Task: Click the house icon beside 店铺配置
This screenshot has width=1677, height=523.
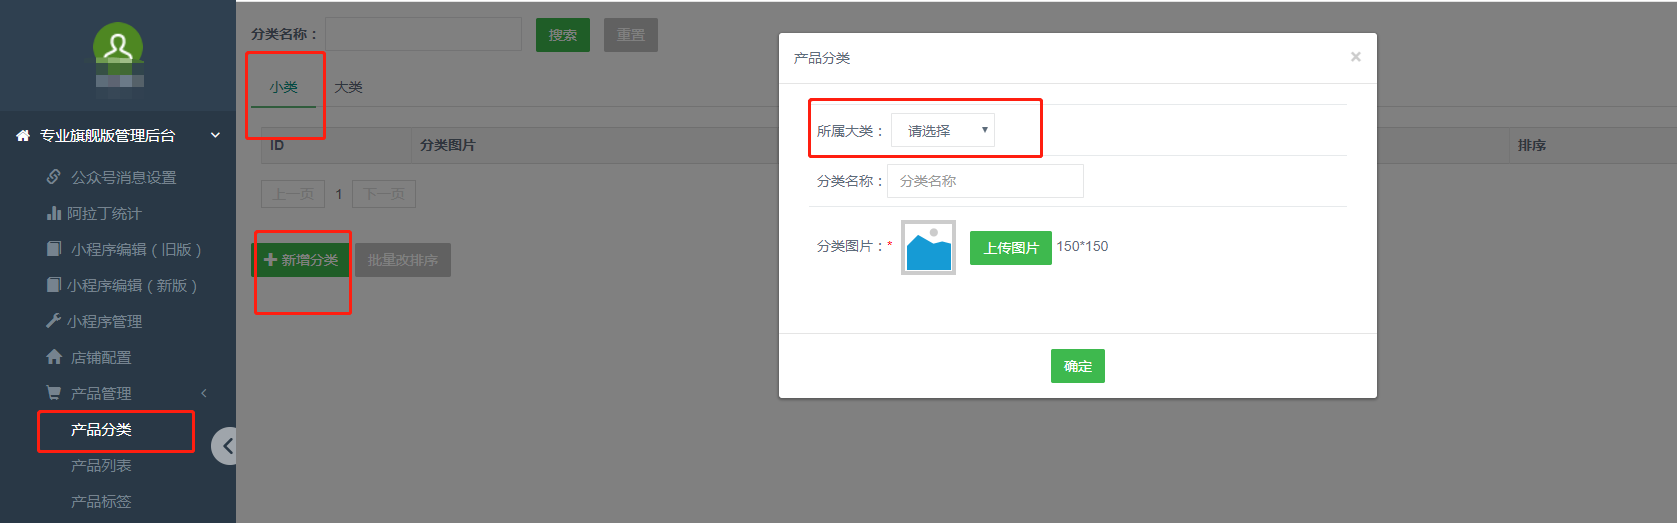Action: click(x=54, y=357)
